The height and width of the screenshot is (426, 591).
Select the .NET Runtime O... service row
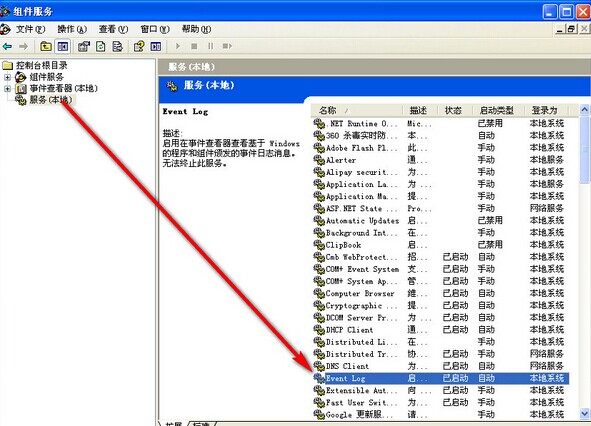coord(440,124)
